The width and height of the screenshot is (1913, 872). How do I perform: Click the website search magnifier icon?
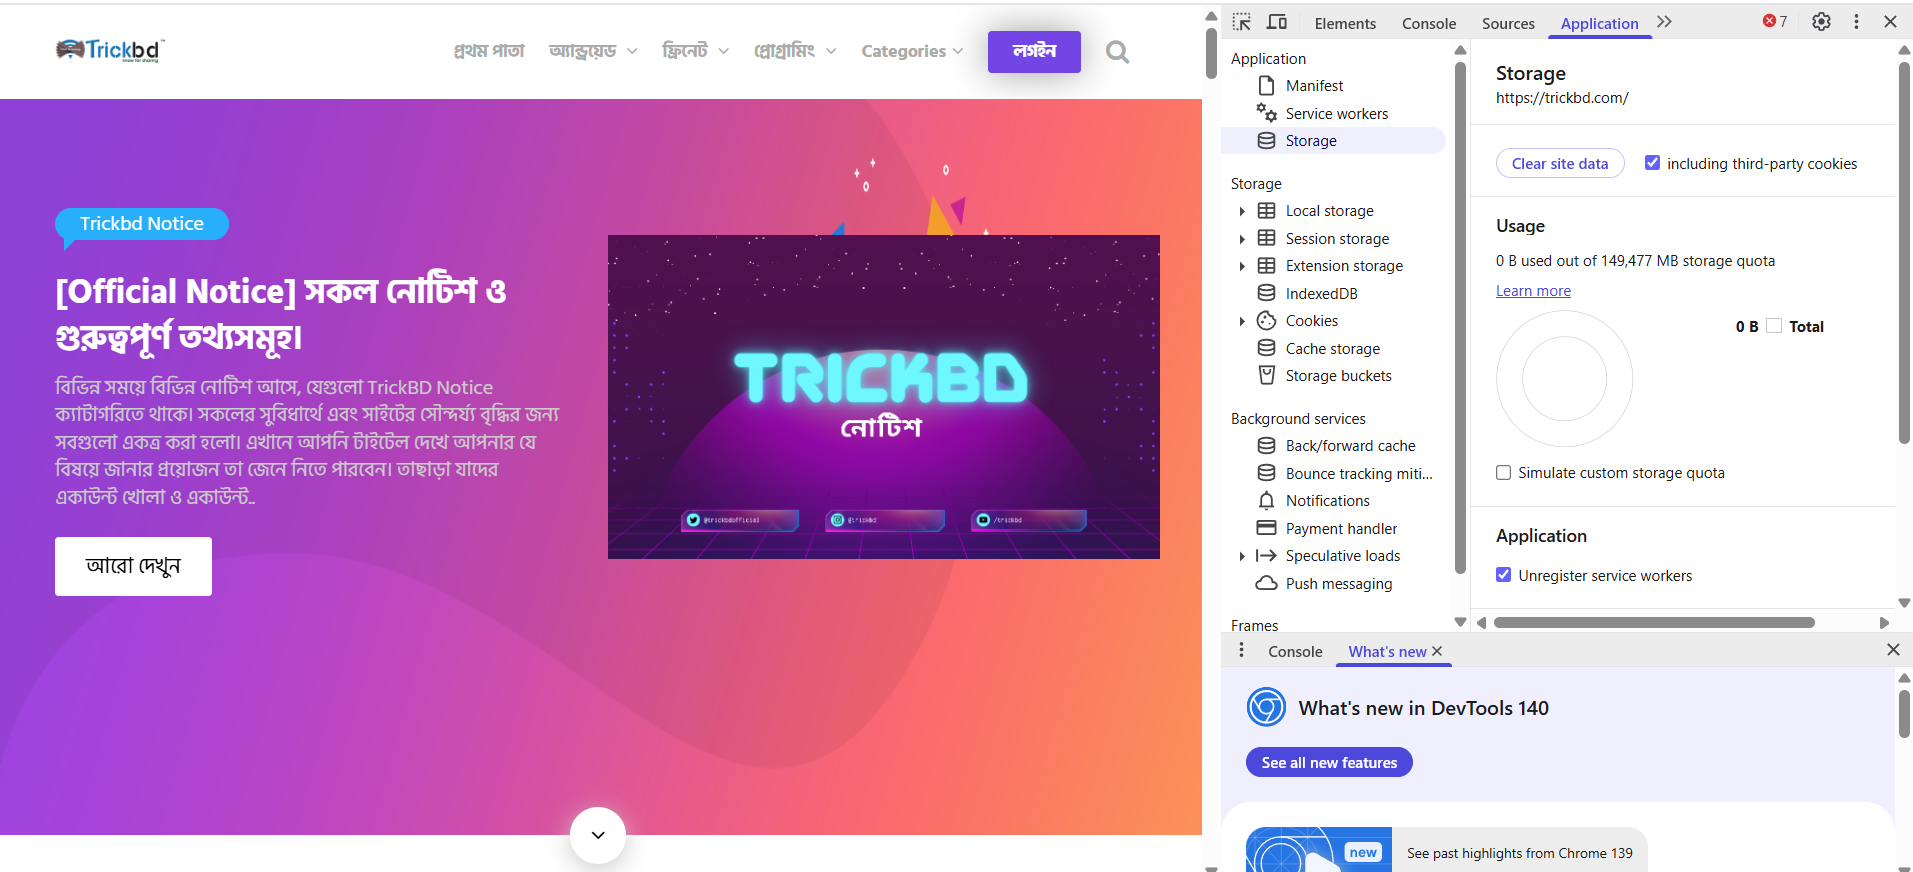click(x=1117, y=52)
